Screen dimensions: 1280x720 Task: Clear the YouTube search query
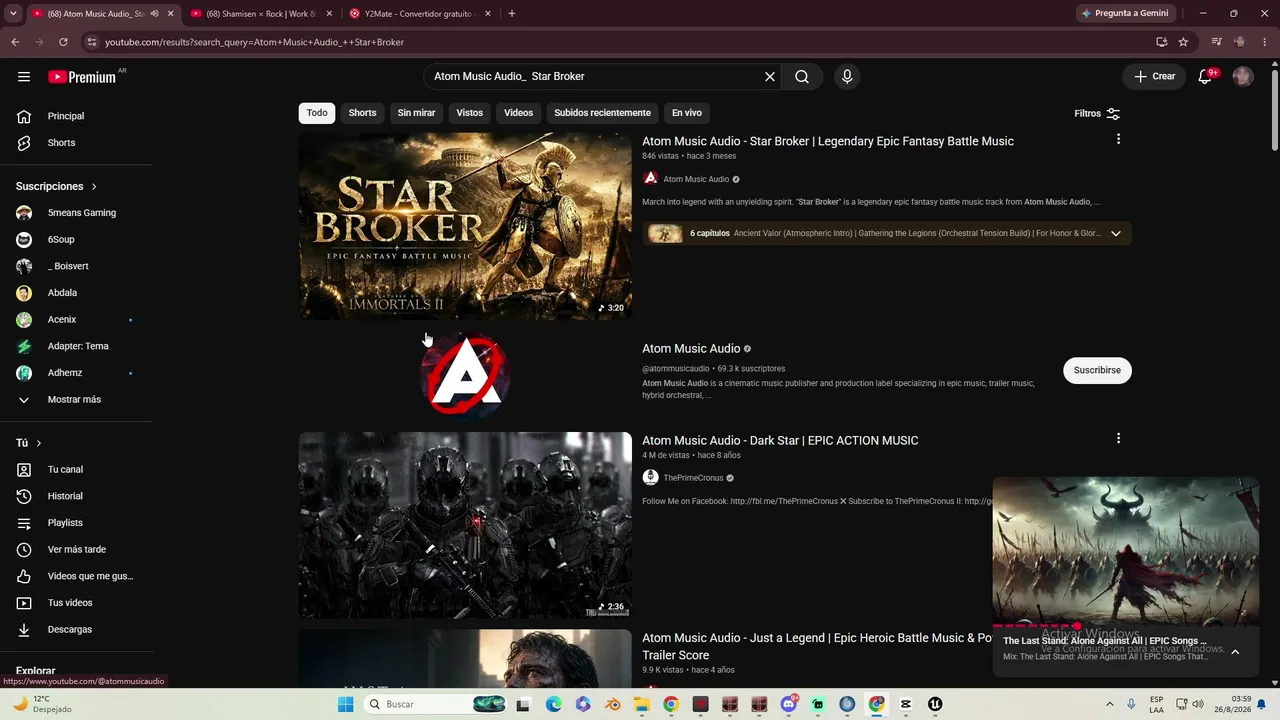(x=770, y=77)
